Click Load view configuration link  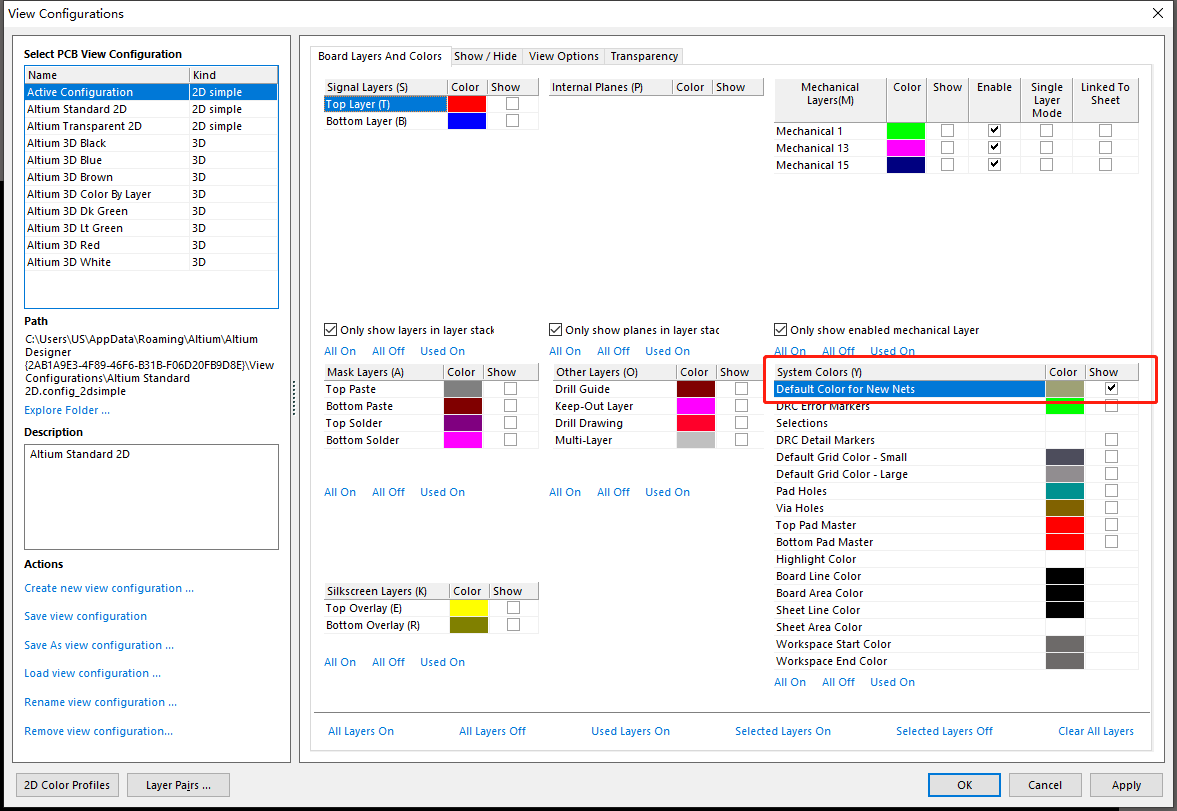pyautogui.click(x=92, y=674)
